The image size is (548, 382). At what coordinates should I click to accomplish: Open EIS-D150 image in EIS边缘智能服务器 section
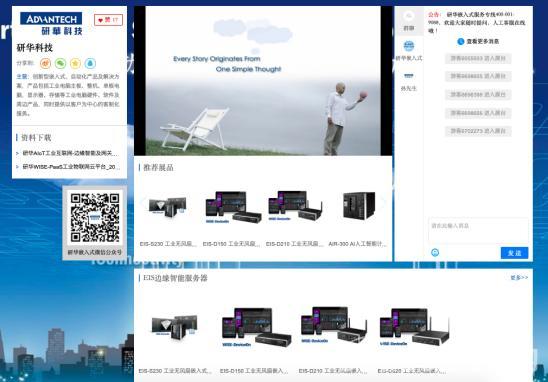(256, 327)
